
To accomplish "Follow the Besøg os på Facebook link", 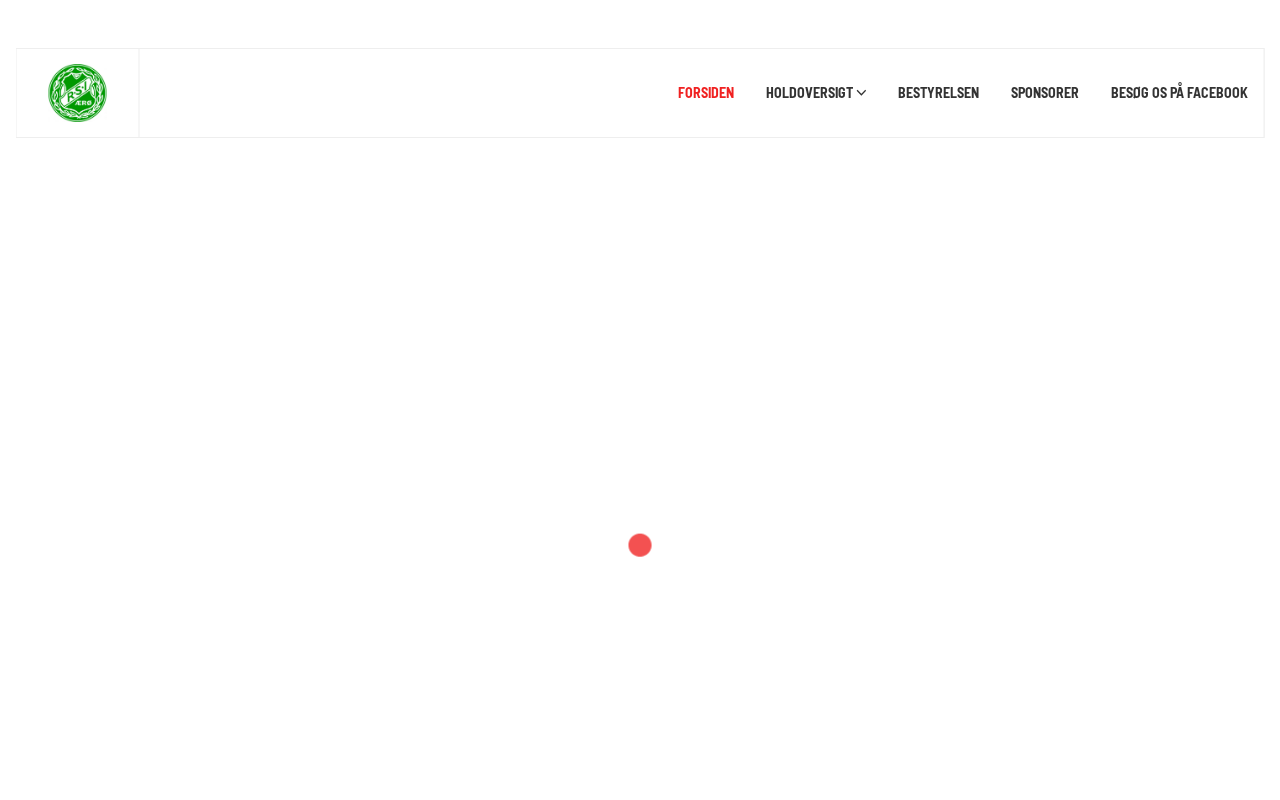I will click(1179, 93).
